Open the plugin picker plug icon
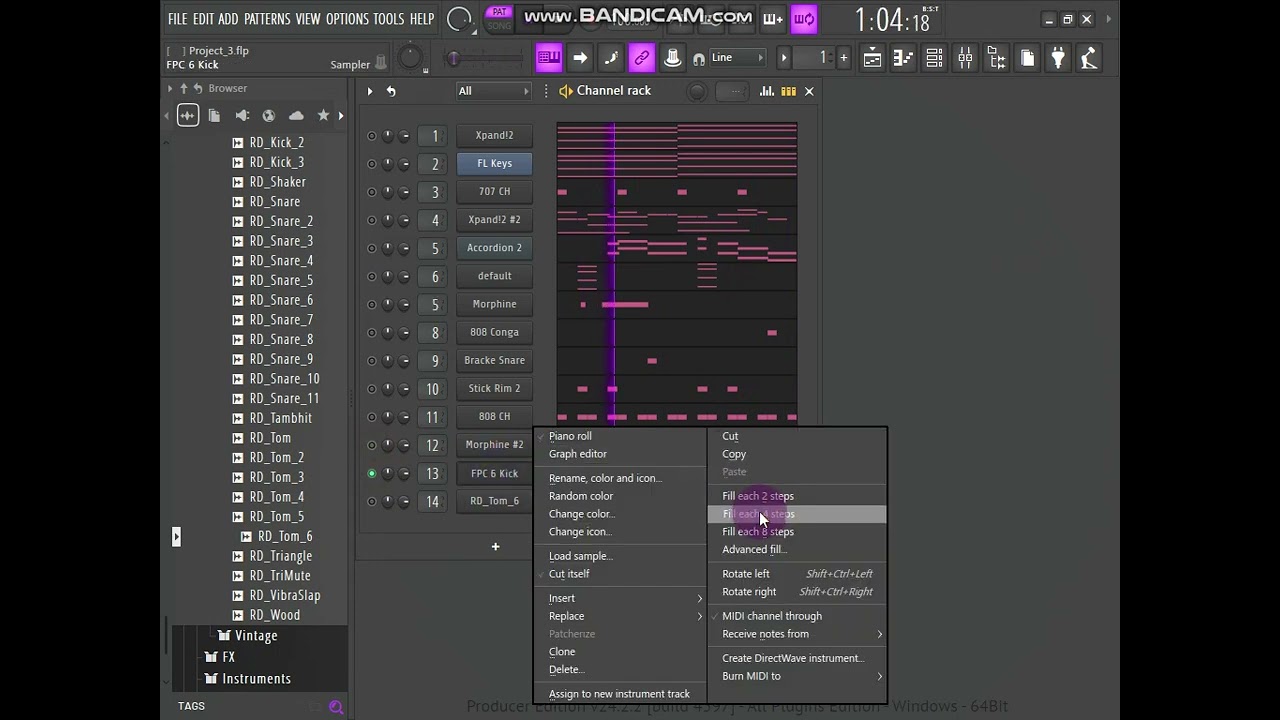 coord(1058,58)
